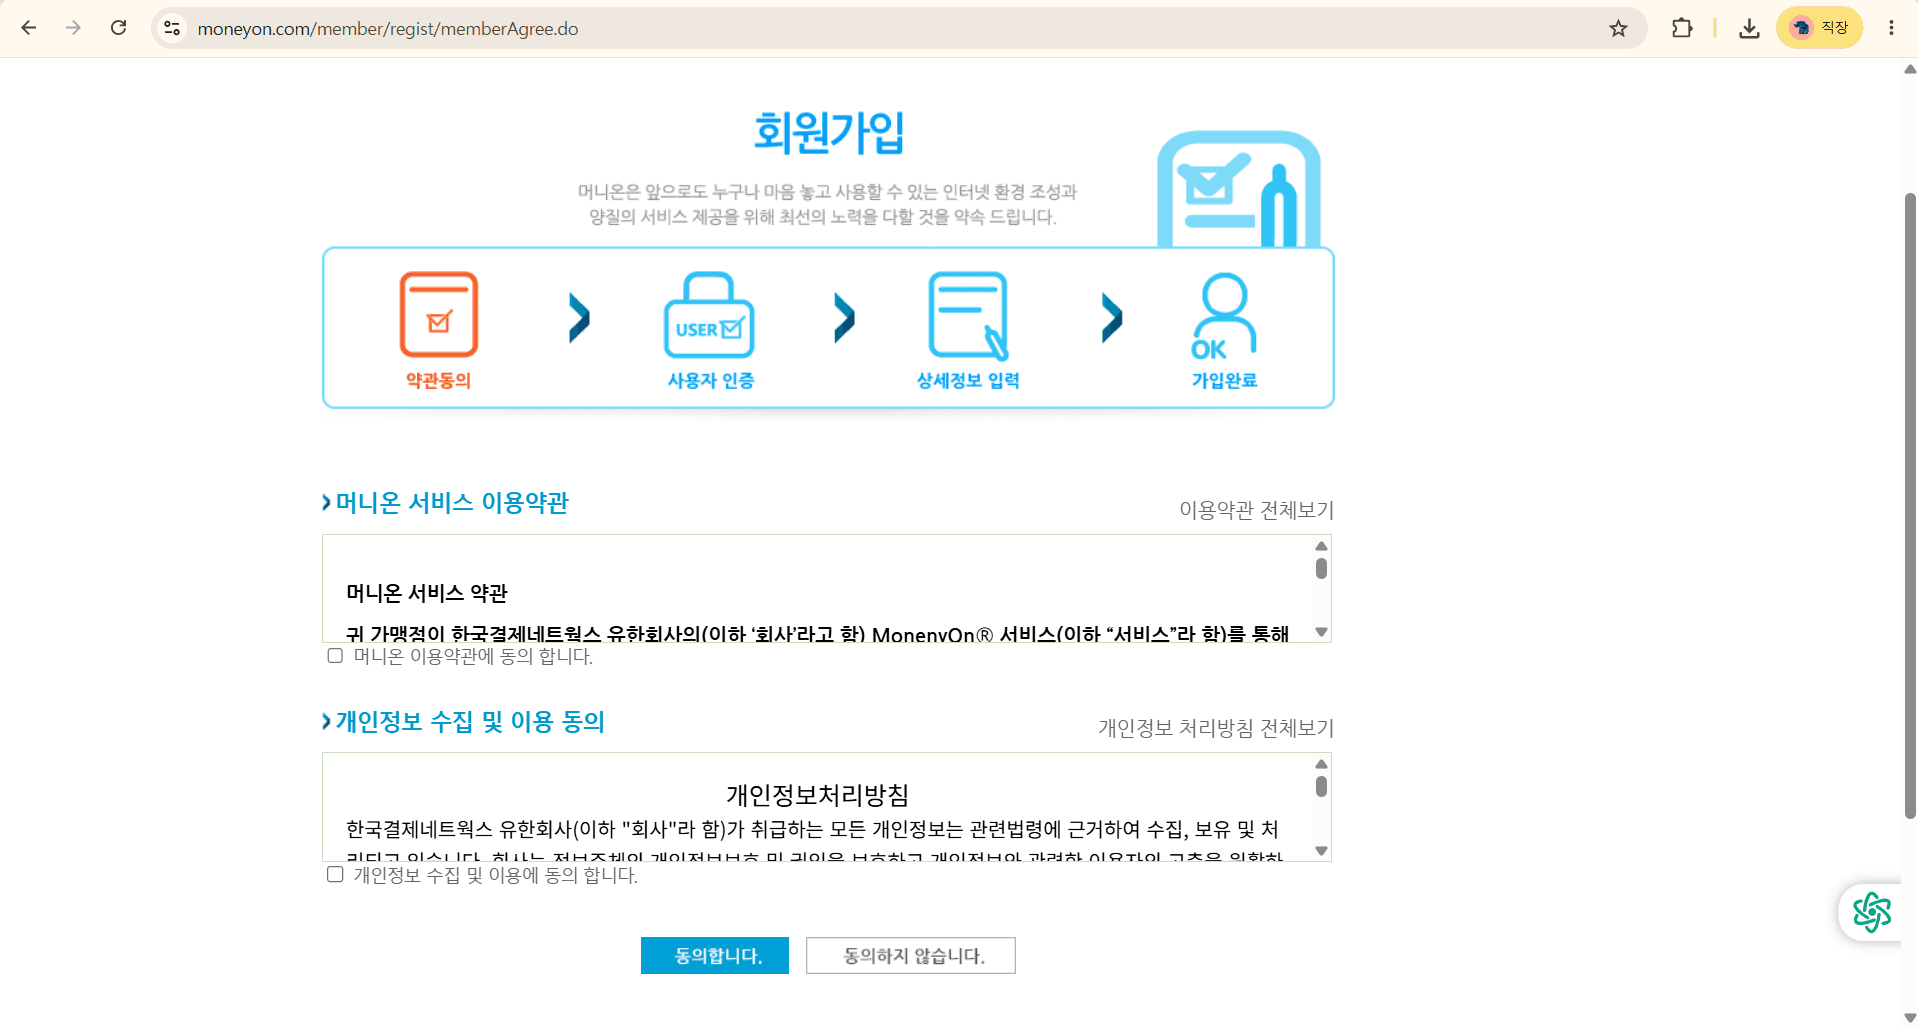Screen dimensions: 1918x1027
Task: Click the chevron before 가입완료 step
Action: point(1112,318)
